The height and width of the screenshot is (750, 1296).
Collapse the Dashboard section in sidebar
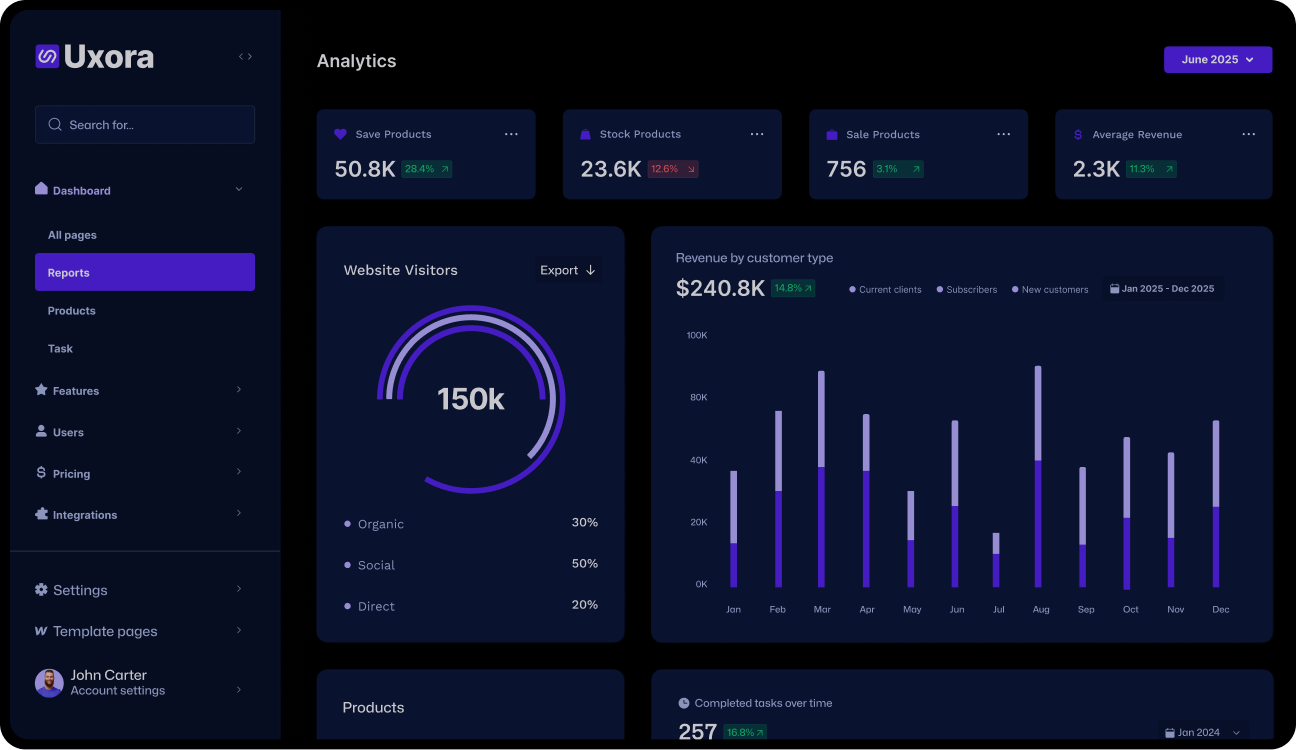(239, 188)
